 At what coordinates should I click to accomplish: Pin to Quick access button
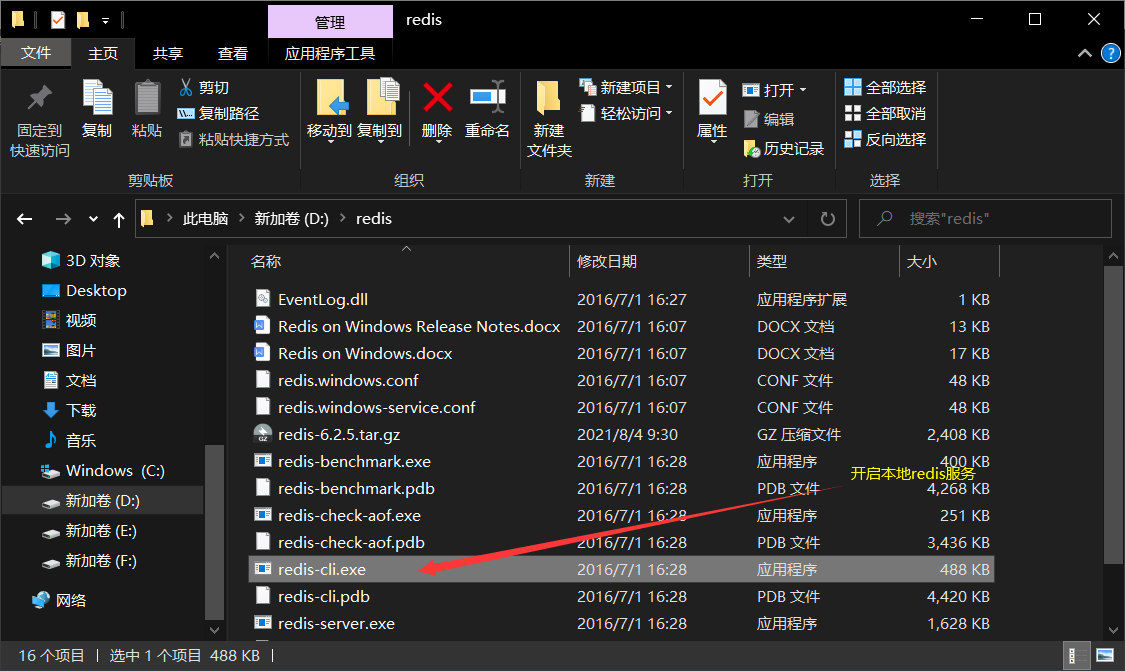coord(39,119)
